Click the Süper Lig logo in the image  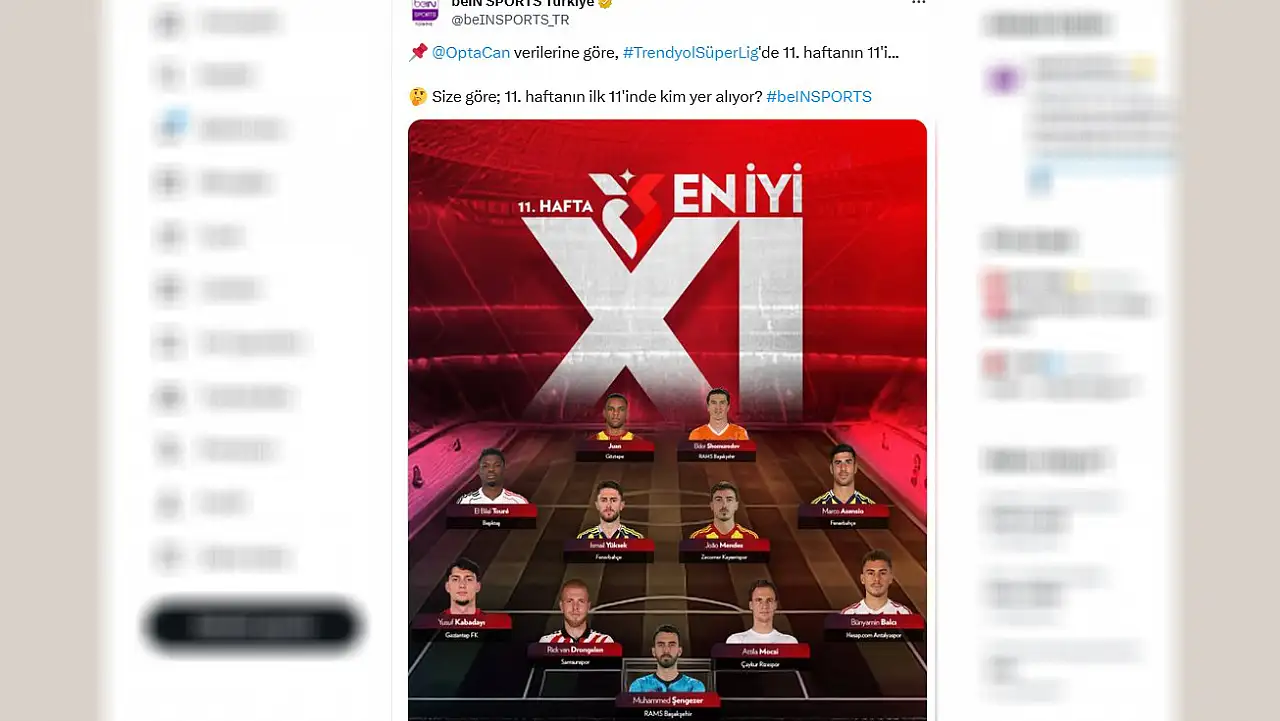628,217
